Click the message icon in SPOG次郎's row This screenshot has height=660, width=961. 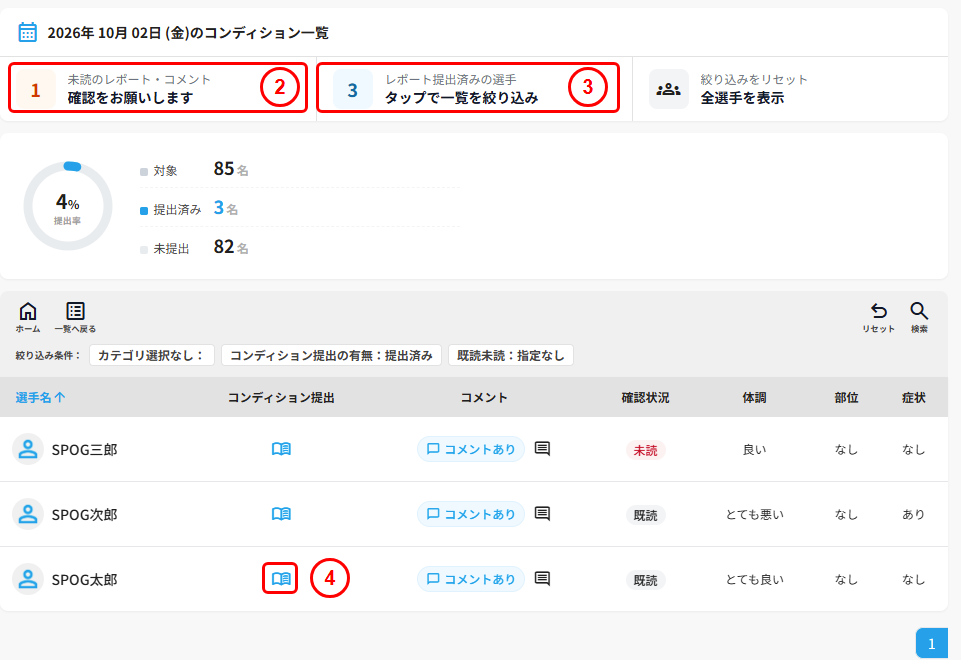tap(542, 514)
